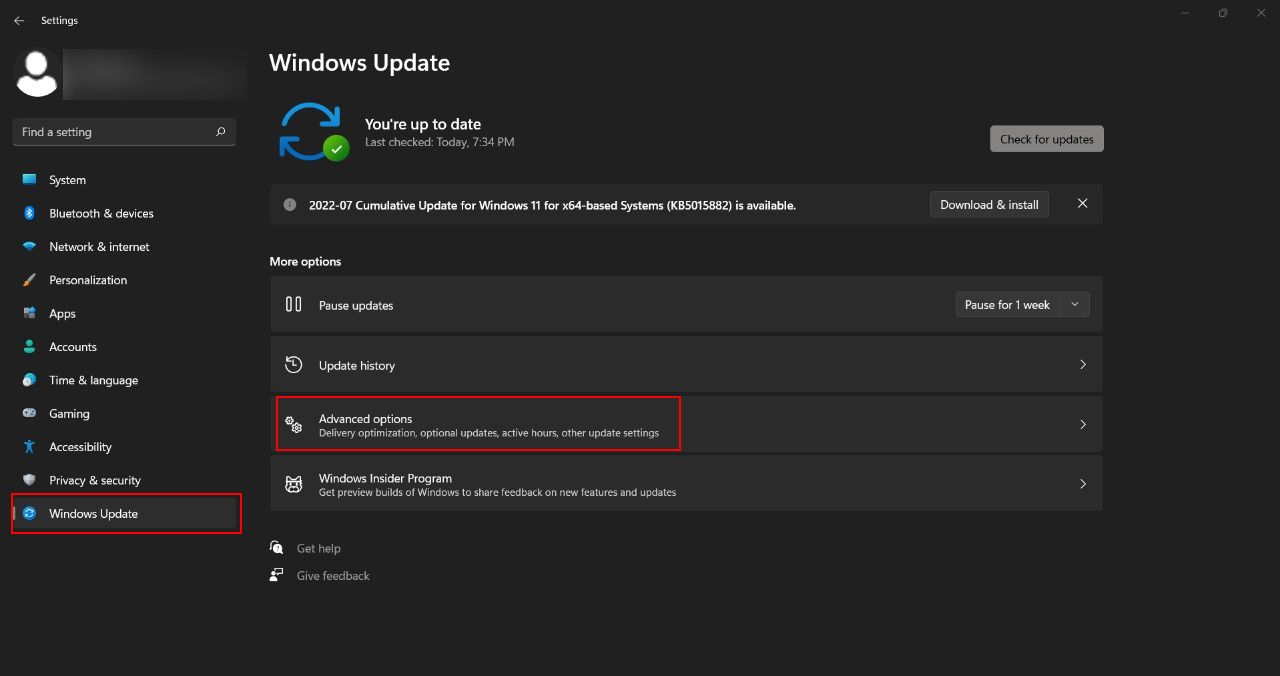Click the Windows Insider Program icon
The width and height of the screenshot is (1280, 676).
pos(293,483)
